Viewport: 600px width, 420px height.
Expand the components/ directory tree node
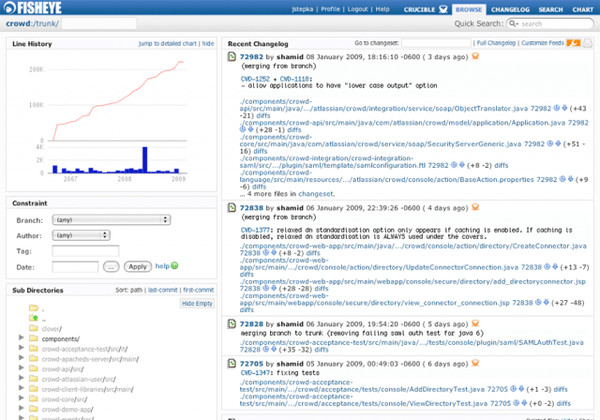coord(23,339)
